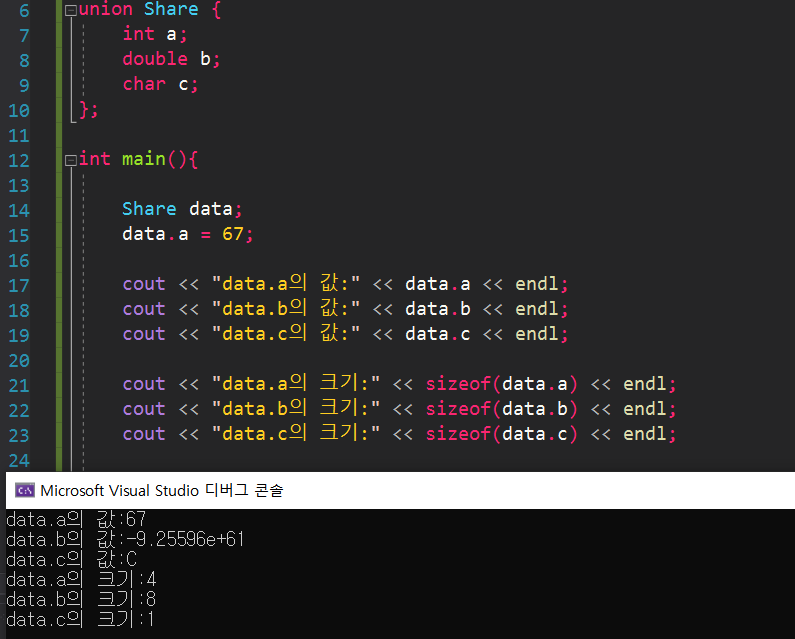Click the 'union' keyword on line 6
The image size is (795, 639).
tap(105, 9)
